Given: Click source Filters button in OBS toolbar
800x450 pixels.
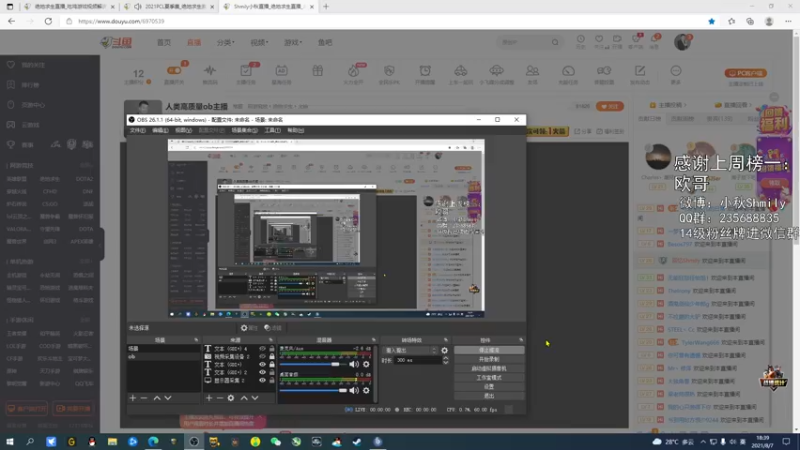Looking at the screenshot, I should pyautogui.click(x=273, y=328).
